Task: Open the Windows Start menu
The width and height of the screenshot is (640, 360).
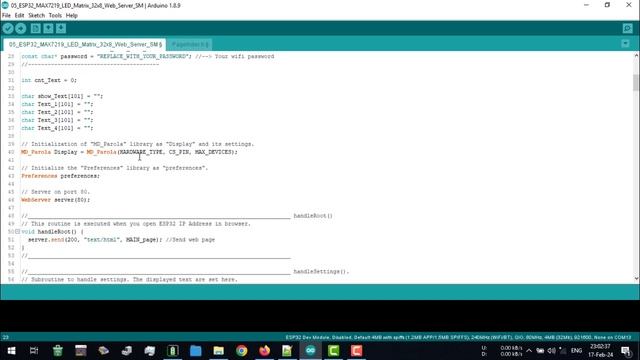Action: click(x=11, y=351)
